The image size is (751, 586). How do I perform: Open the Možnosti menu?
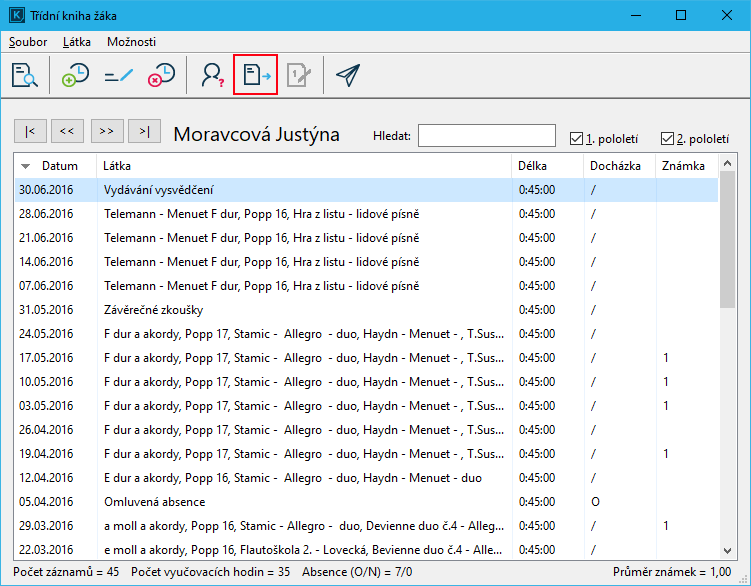131,42
